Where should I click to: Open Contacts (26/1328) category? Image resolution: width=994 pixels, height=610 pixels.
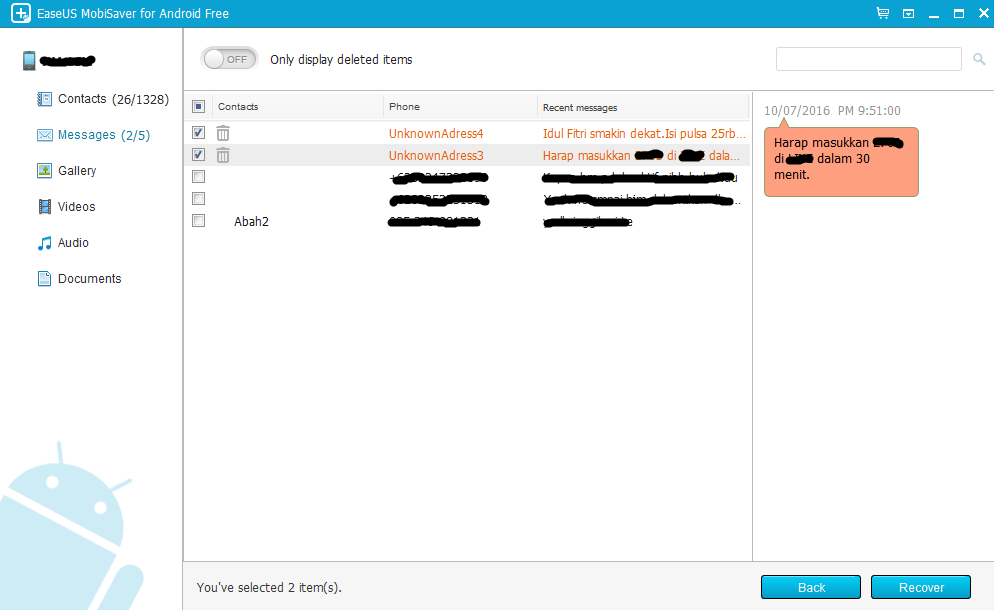coord(113,99)
